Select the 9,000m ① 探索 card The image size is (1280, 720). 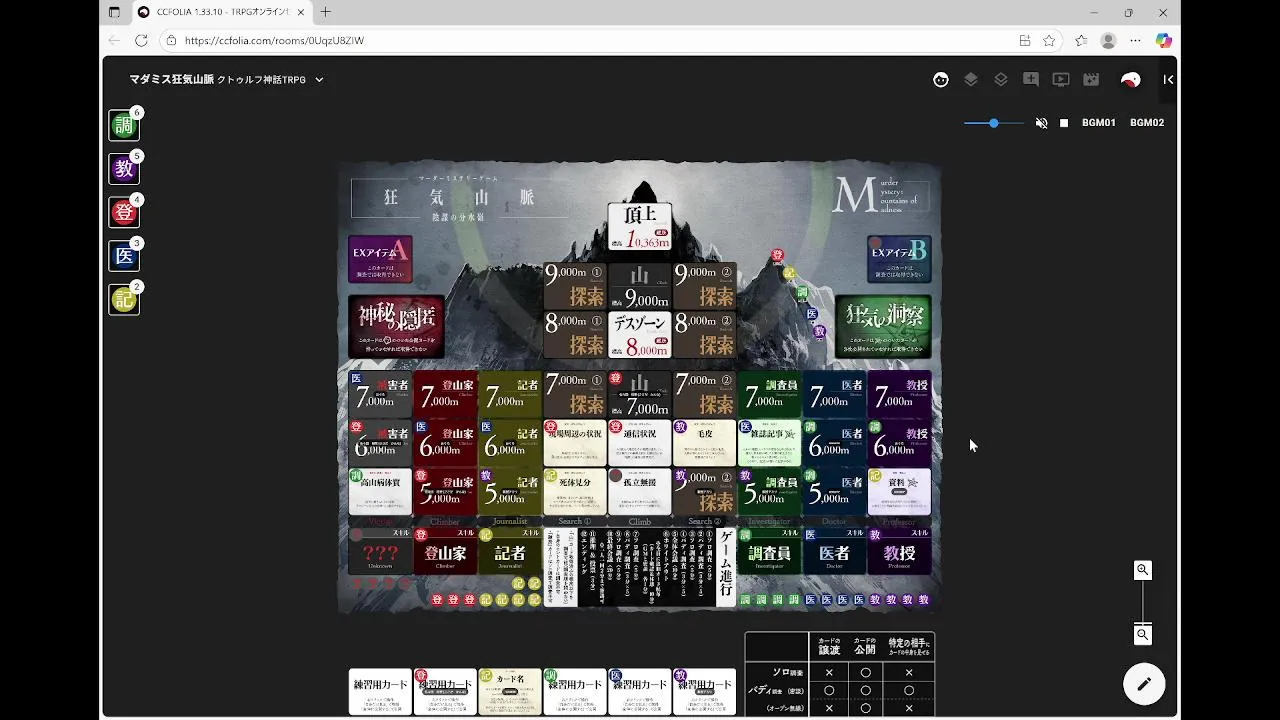coord(575,285)
